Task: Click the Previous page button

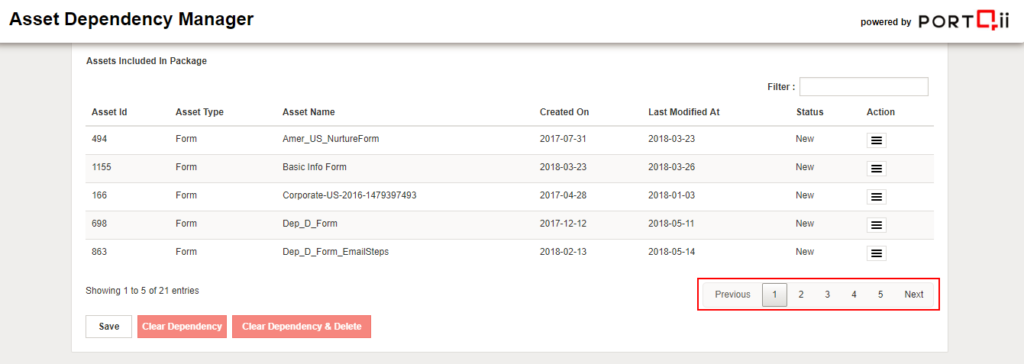Action: pos(733,295)
